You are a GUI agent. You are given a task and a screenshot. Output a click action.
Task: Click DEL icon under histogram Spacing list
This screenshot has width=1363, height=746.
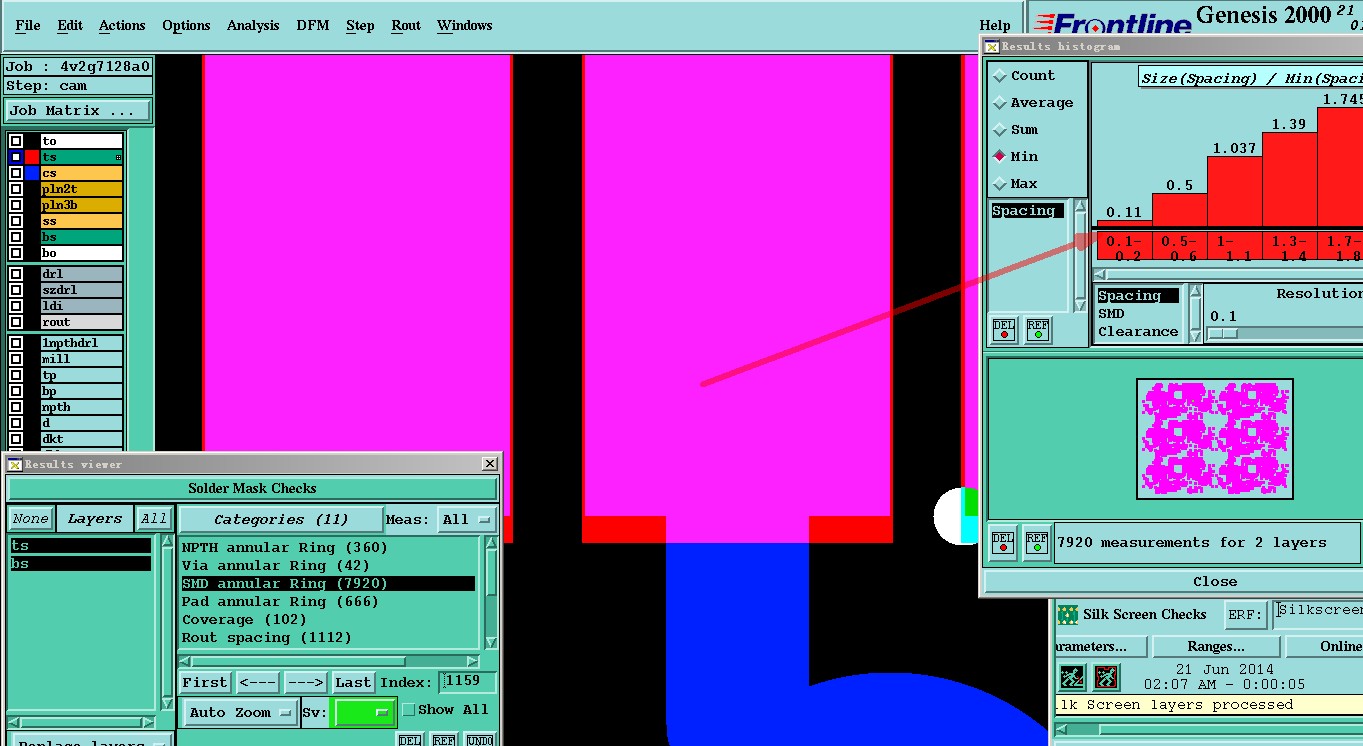pos(1004,329)
